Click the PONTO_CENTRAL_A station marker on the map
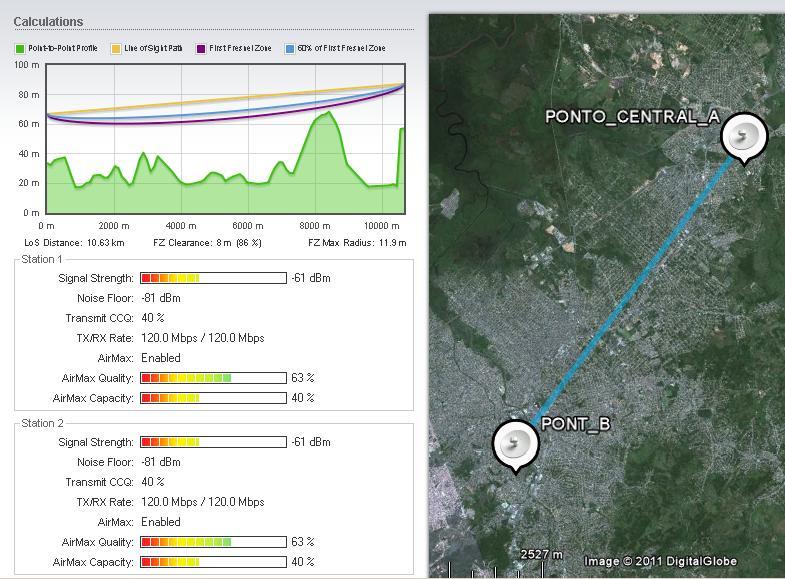785x579 pixels. pyautogui.click(x=743, y=137)
